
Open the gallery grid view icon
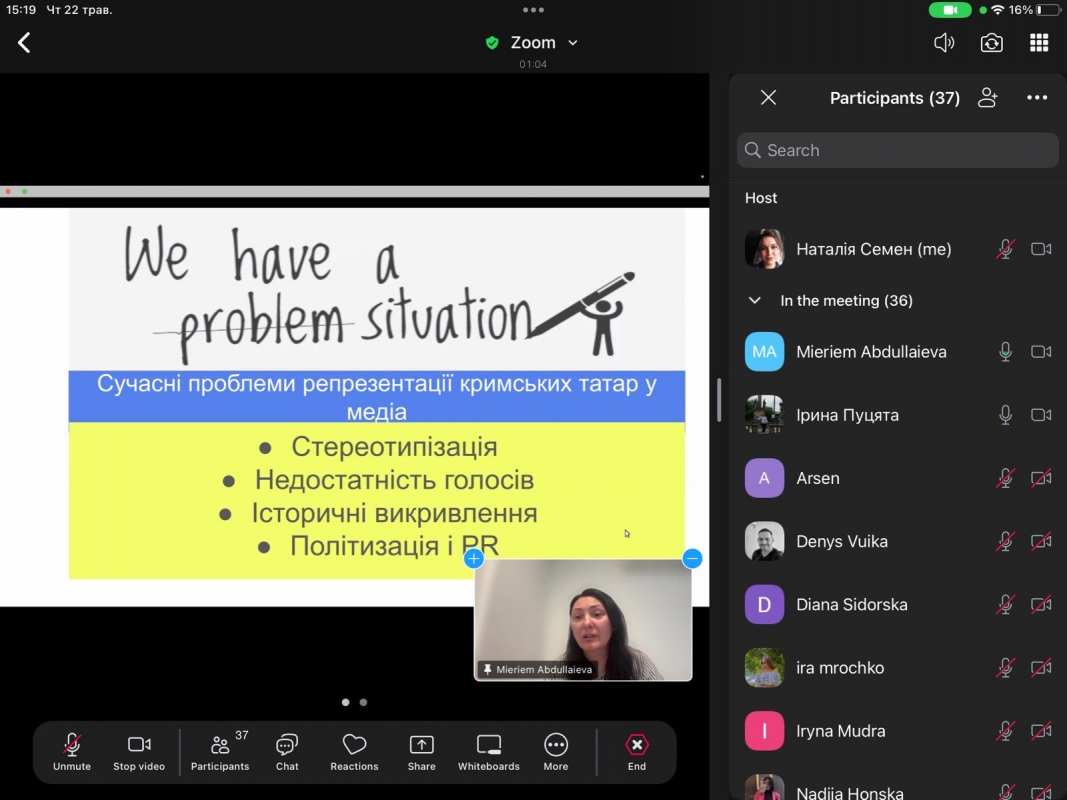pyautogui.click(x=1039, y=43)
